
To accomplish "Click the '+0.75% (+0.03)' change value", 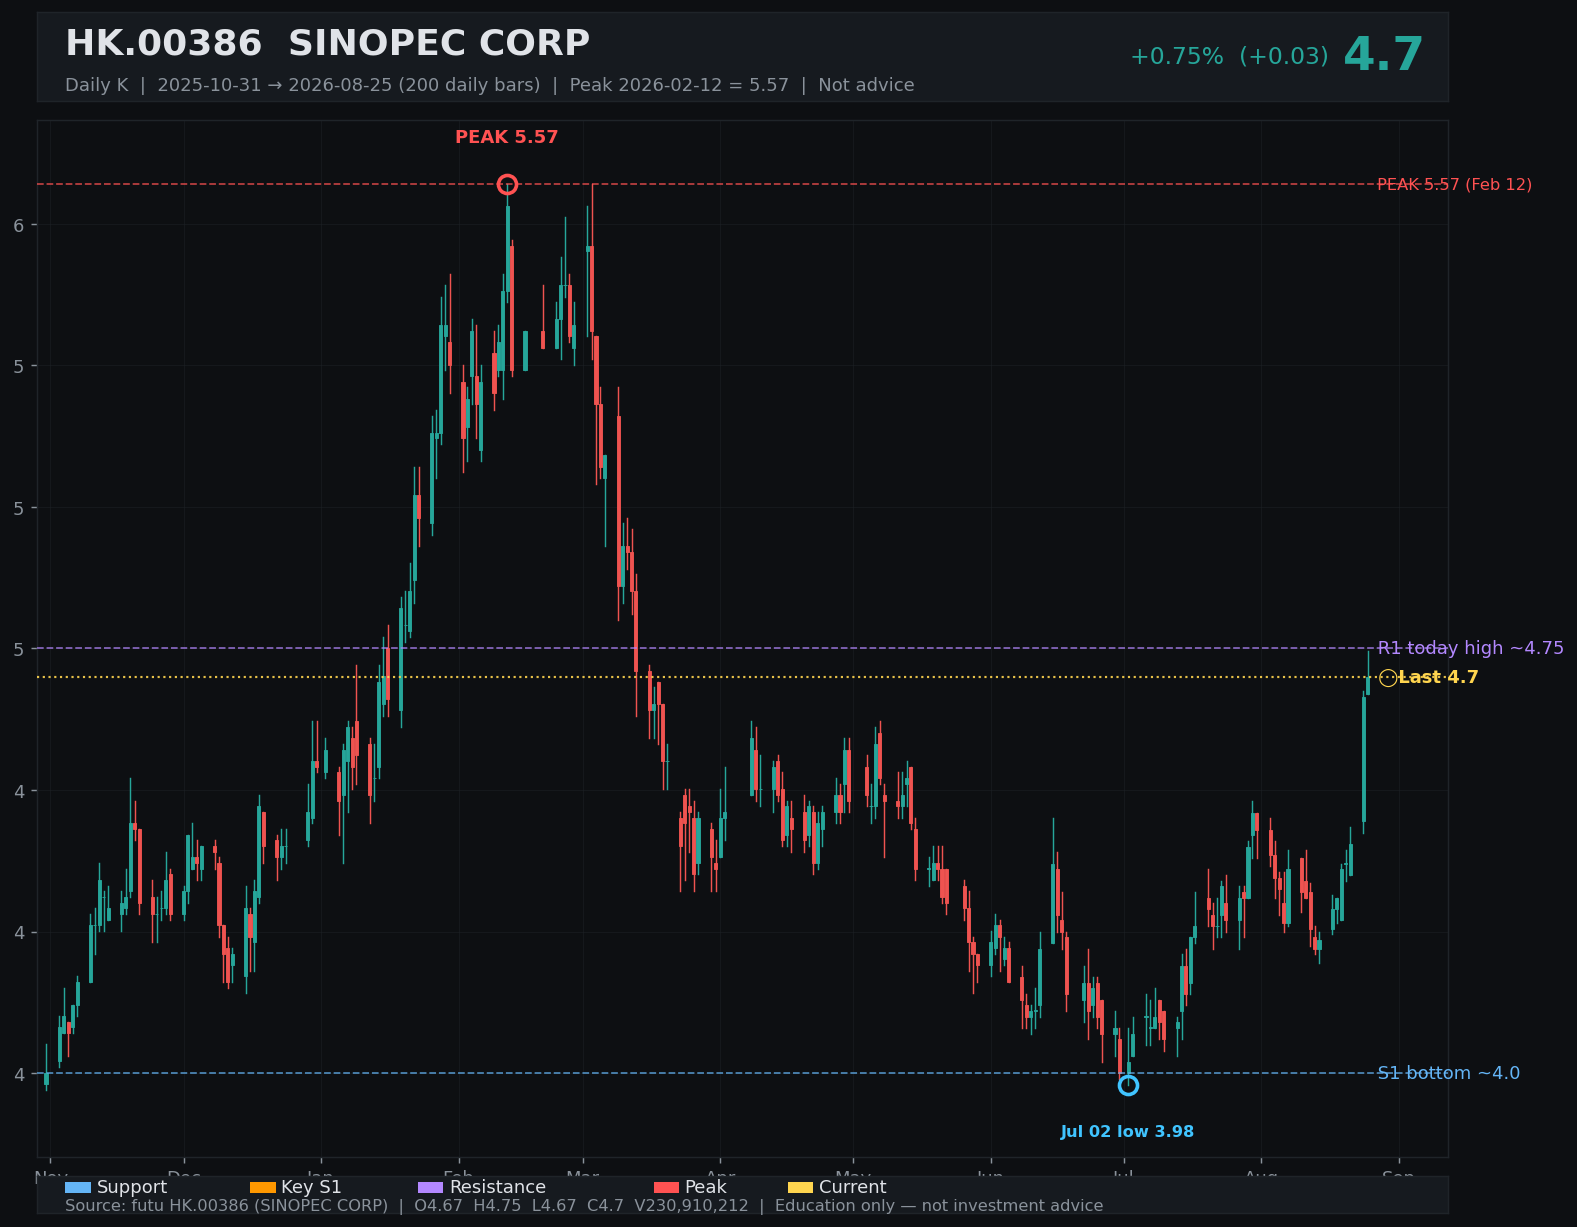I will click(1229, 56).
